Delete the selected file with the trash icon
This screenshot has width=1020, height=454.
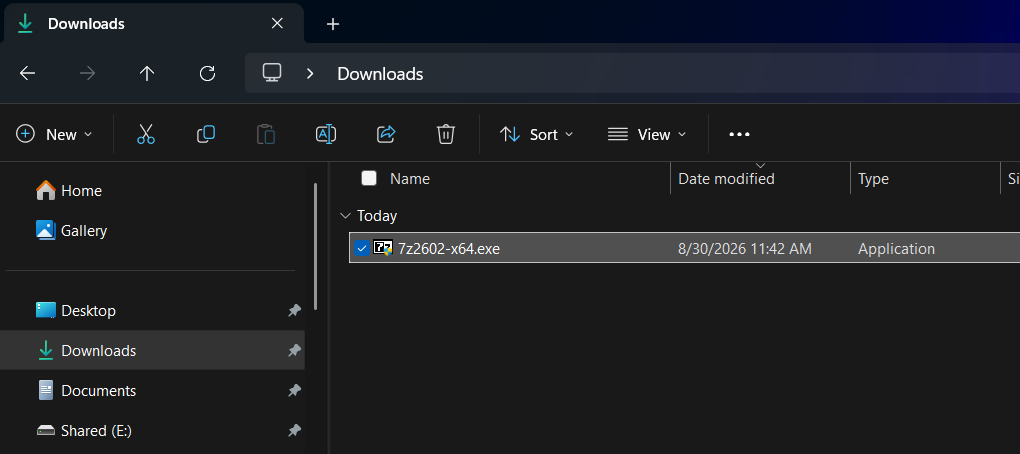tap(446, 135)
